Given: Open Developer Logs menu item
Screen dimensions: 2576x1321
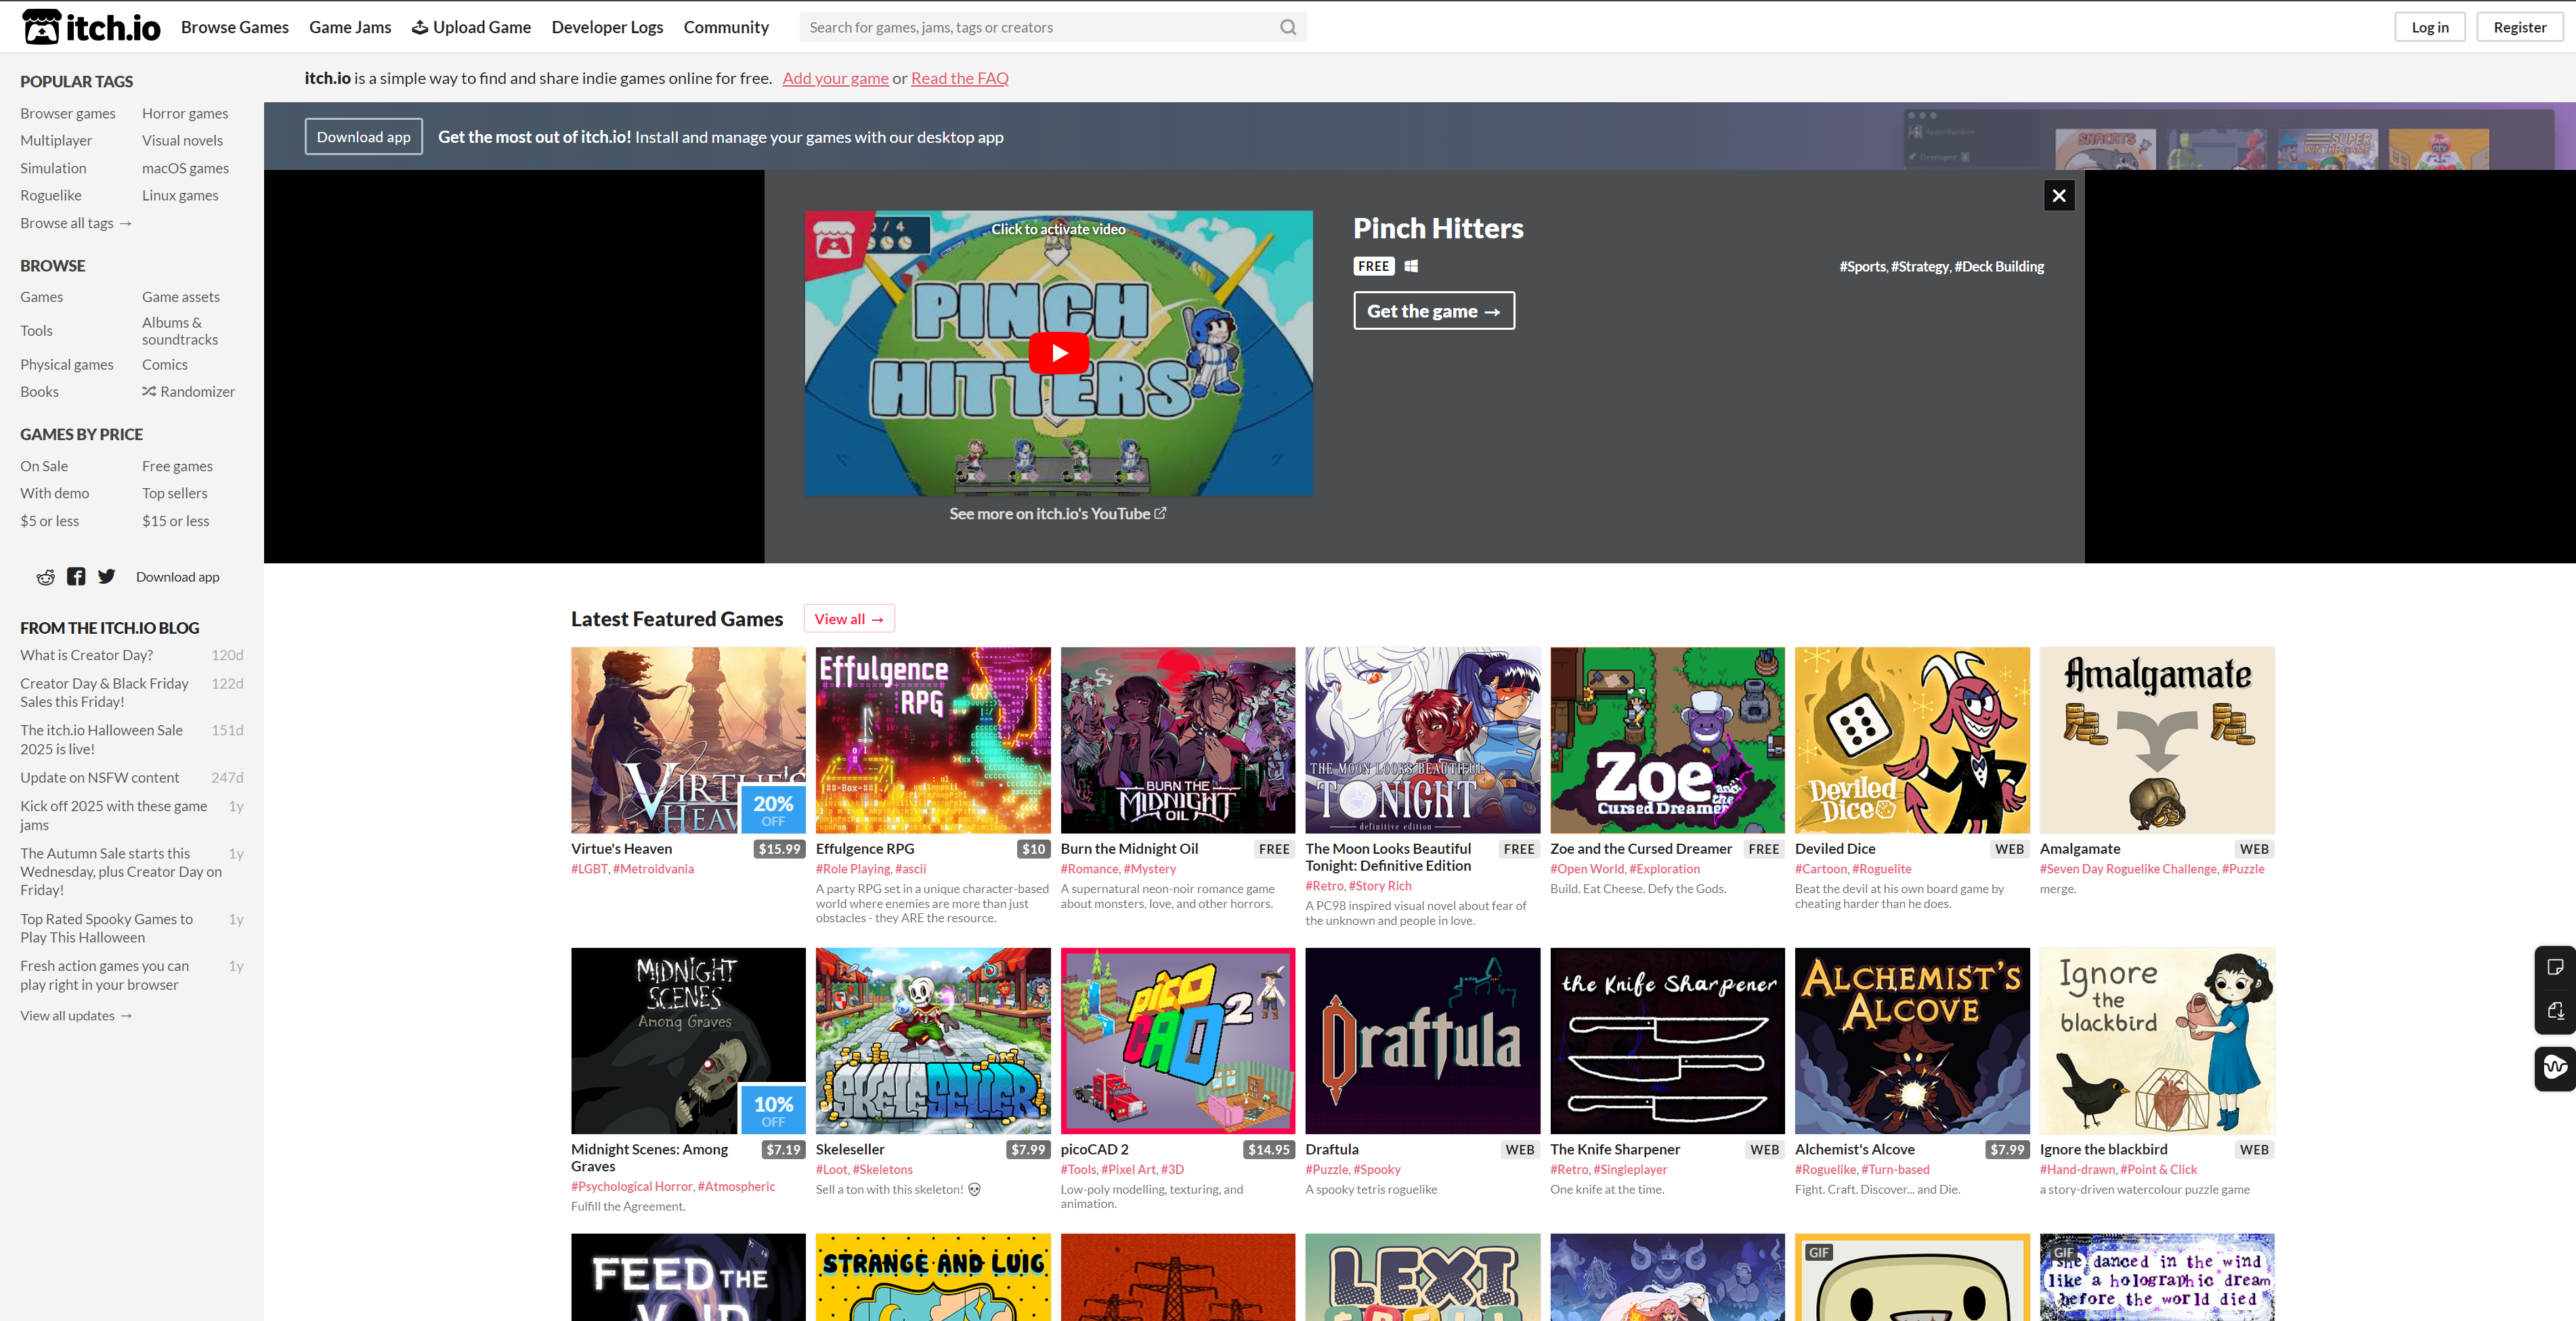Looking at the screenshot, I should [x=607, y=27].
